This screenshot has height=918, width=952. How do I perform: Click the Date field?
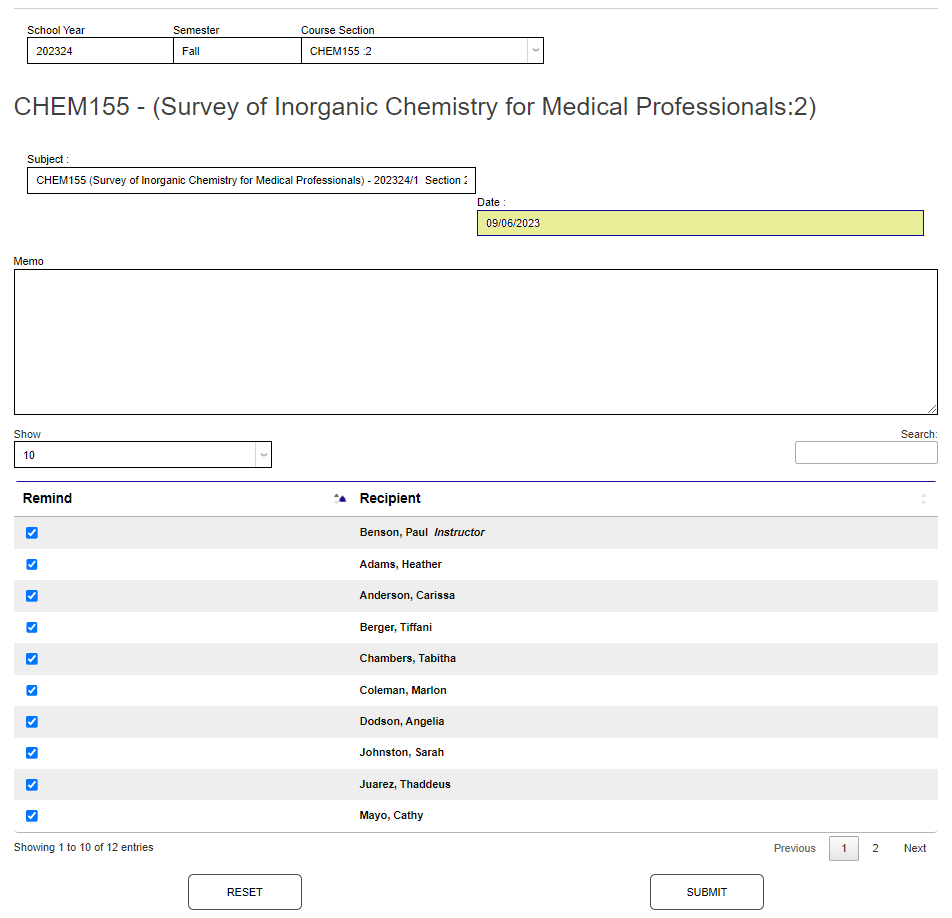[x=699, y=223]
